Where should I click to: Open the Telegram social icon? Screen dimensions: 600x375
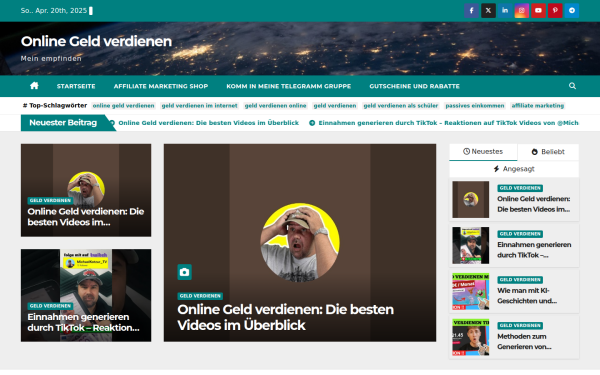click(x=572, y=11)
